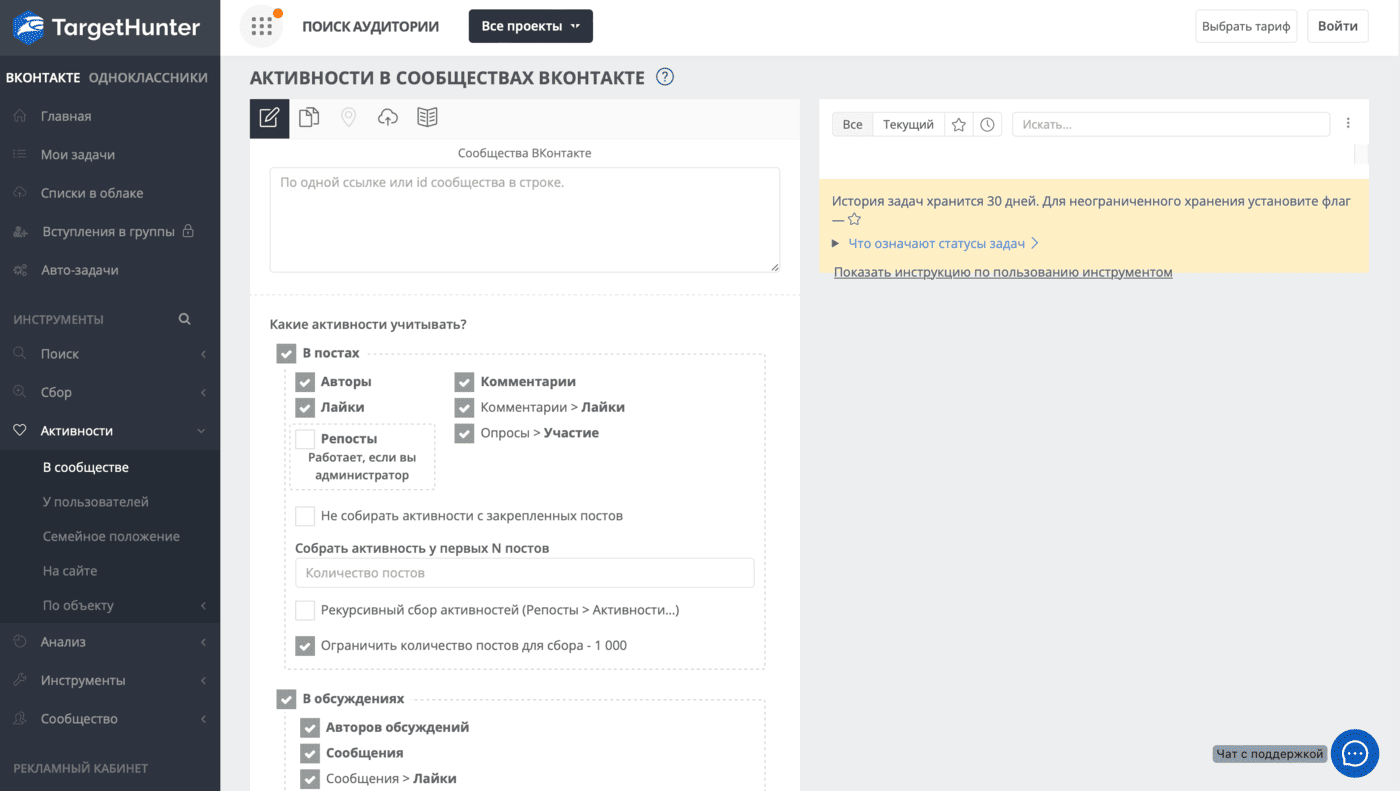Click the search icon beside Инструменты
This screenshot has height=791, width=1400.
184,319
